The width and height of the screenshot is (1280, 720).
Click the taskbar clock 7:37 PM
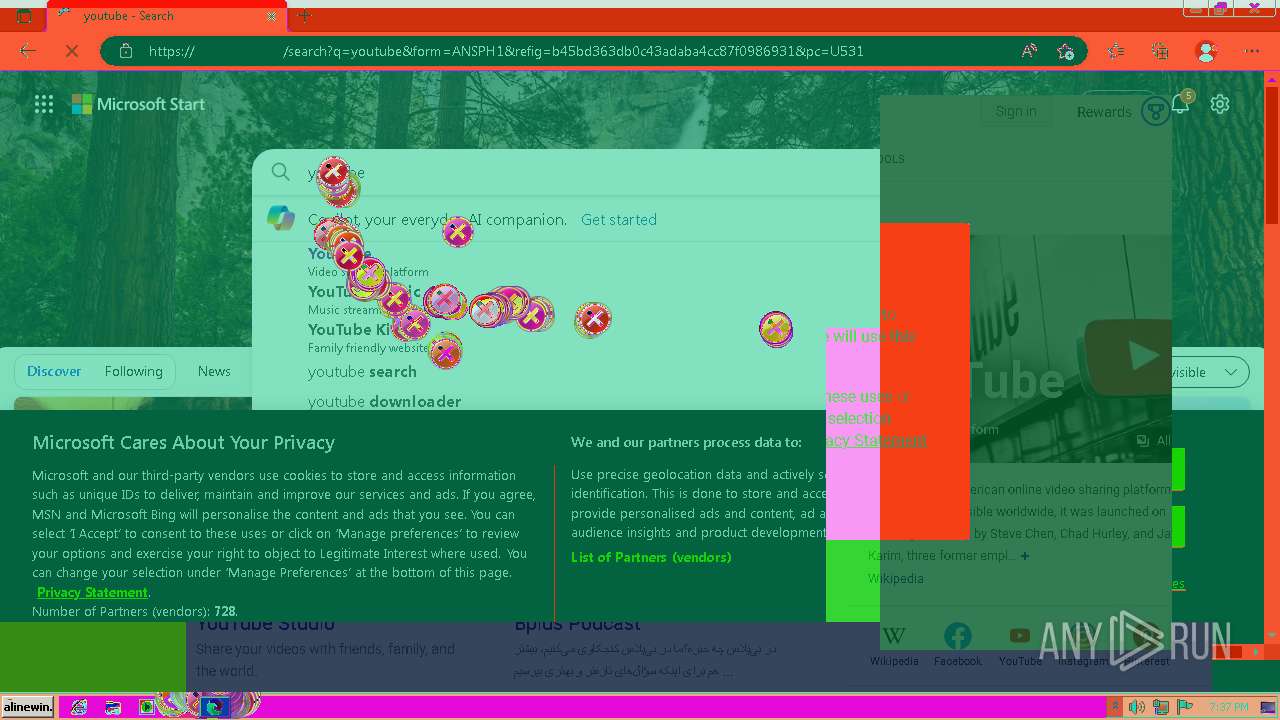pyautogui.click(x=1229, y=707)
